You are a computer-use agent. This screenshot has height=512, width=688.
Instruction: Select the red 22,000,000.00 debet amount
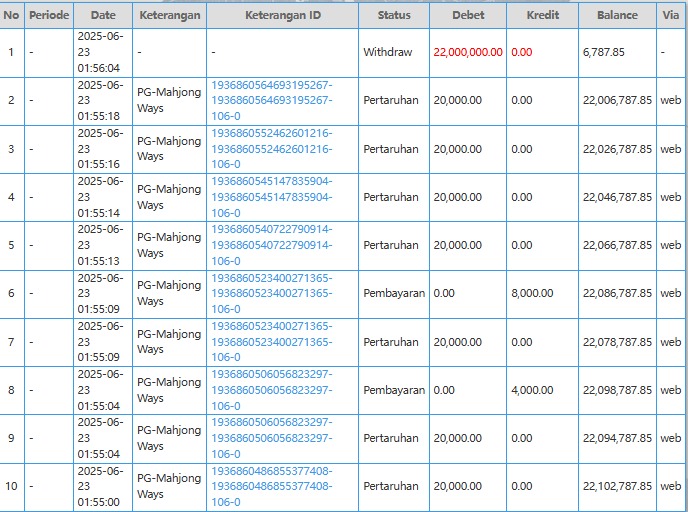(x=468, y=52)
